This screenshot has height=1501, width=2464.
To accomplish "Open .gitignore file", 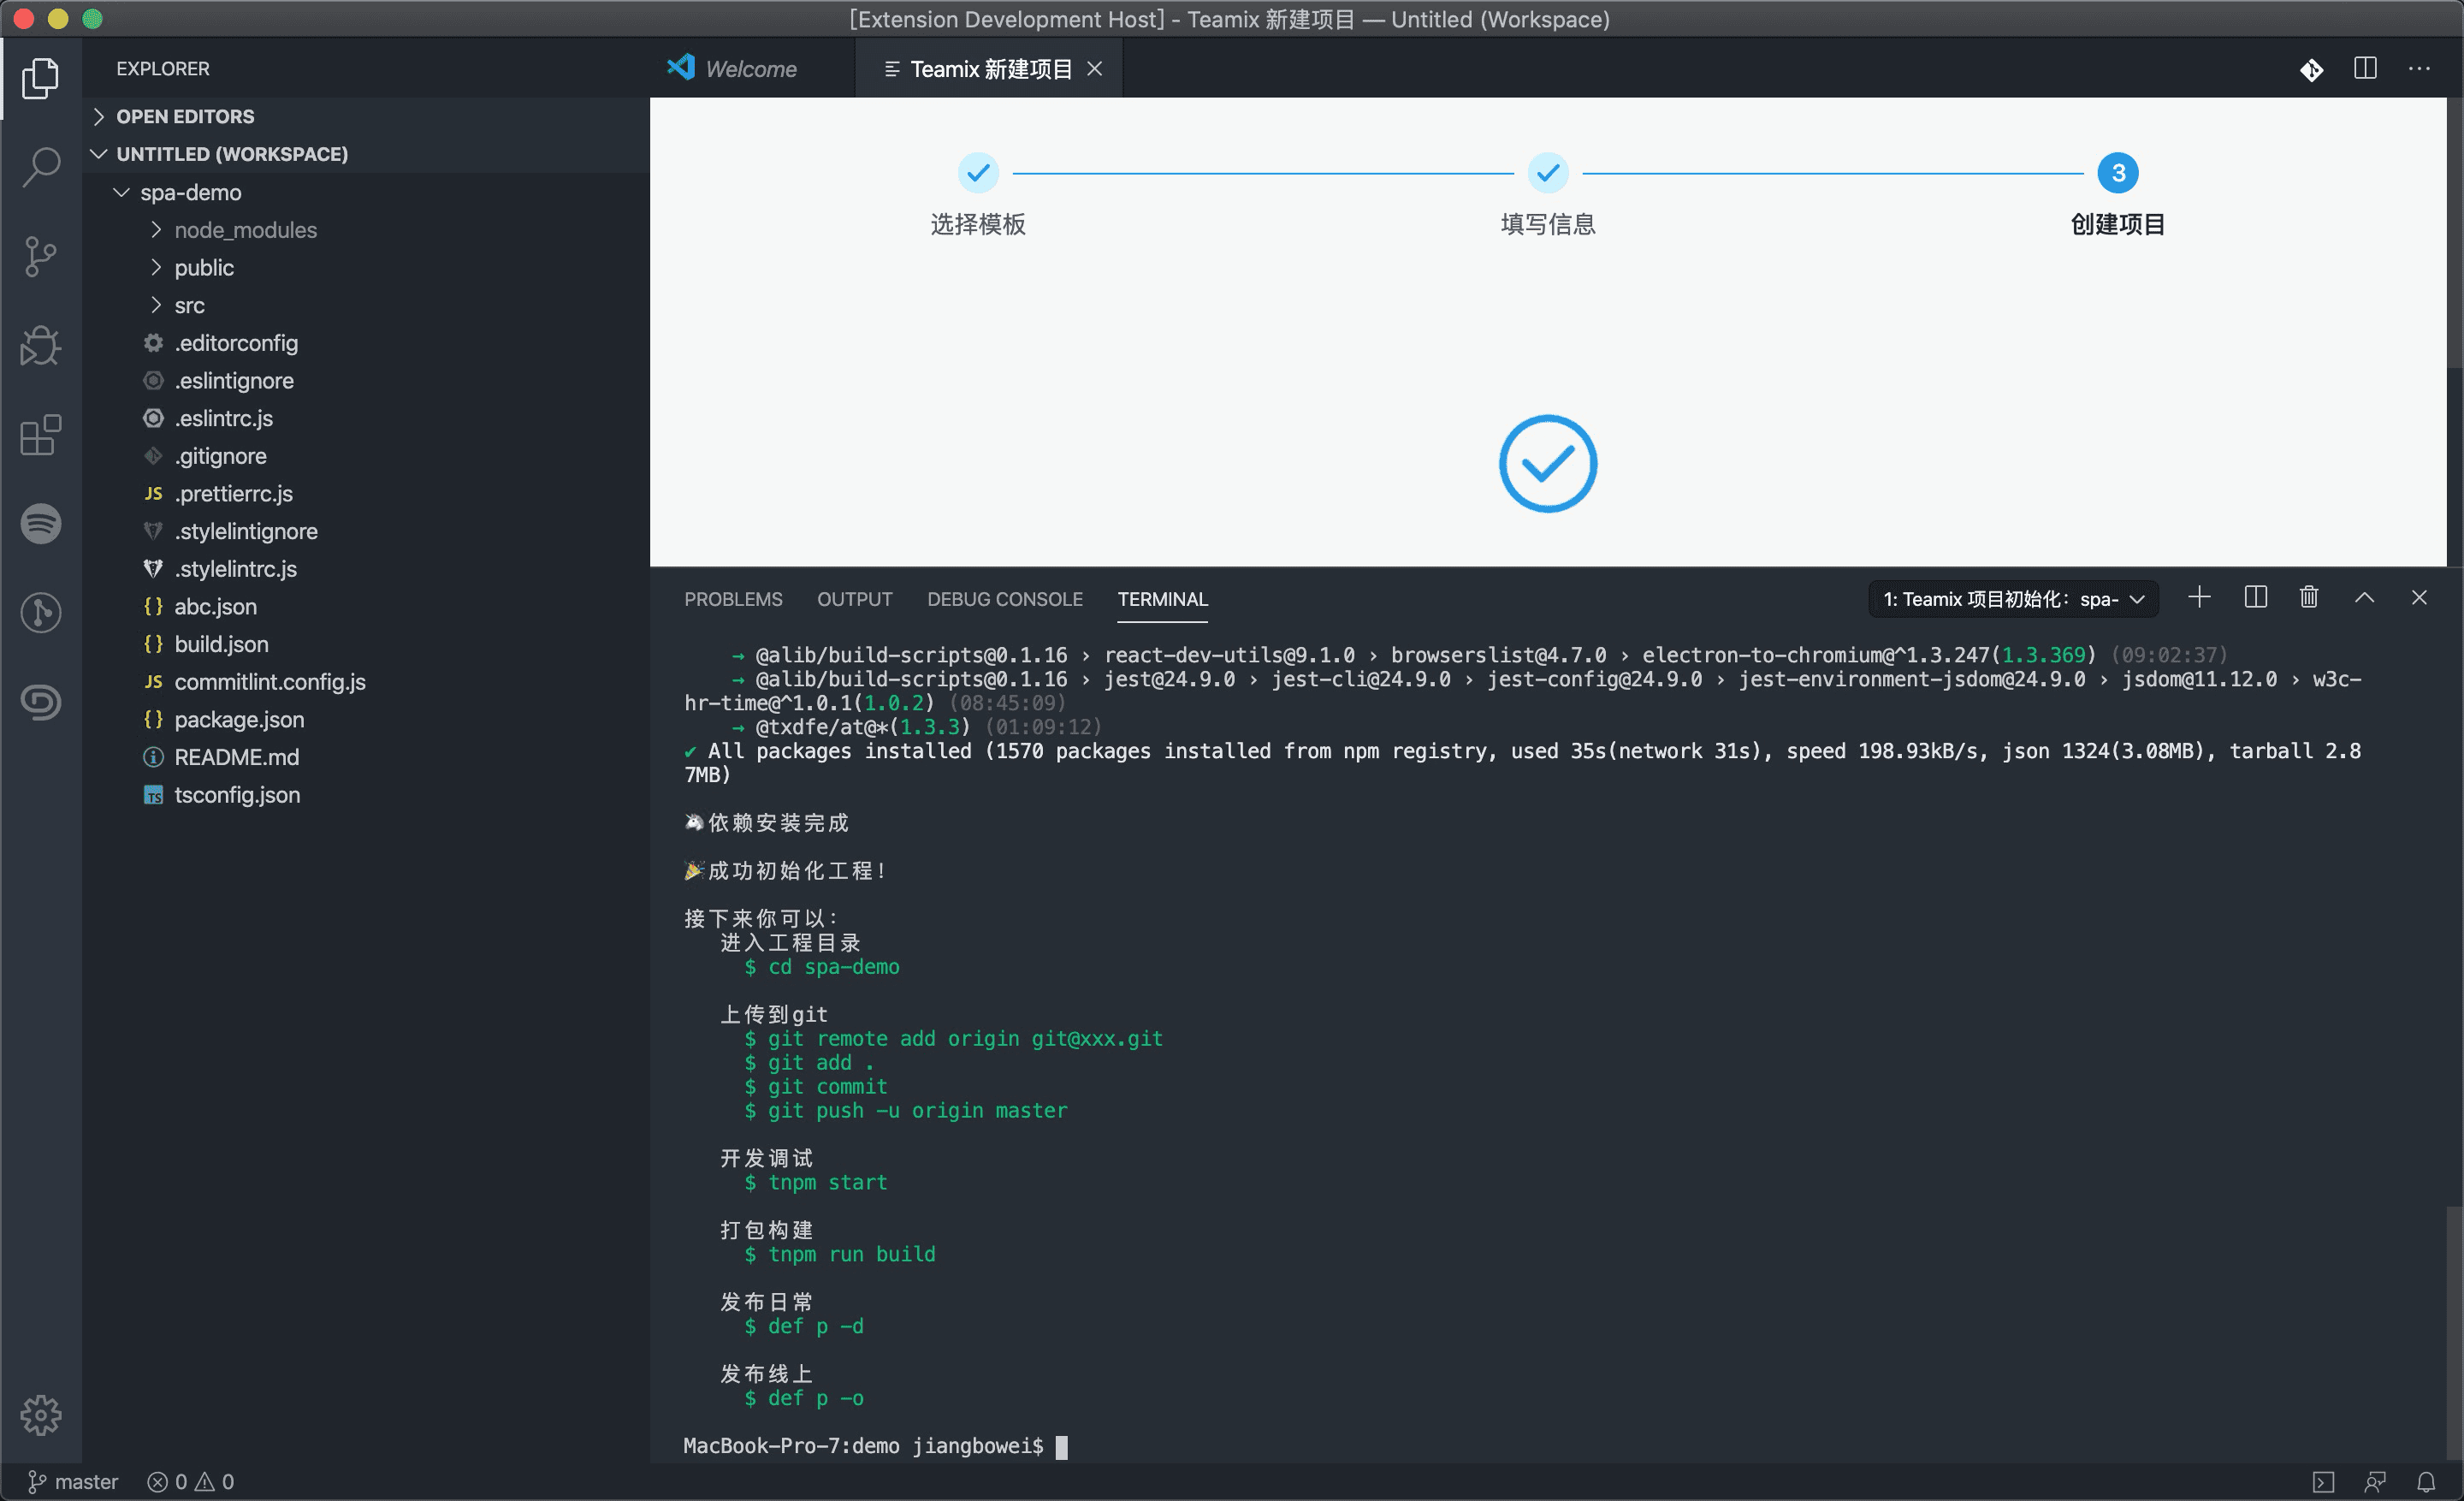I will pos(366,456).
